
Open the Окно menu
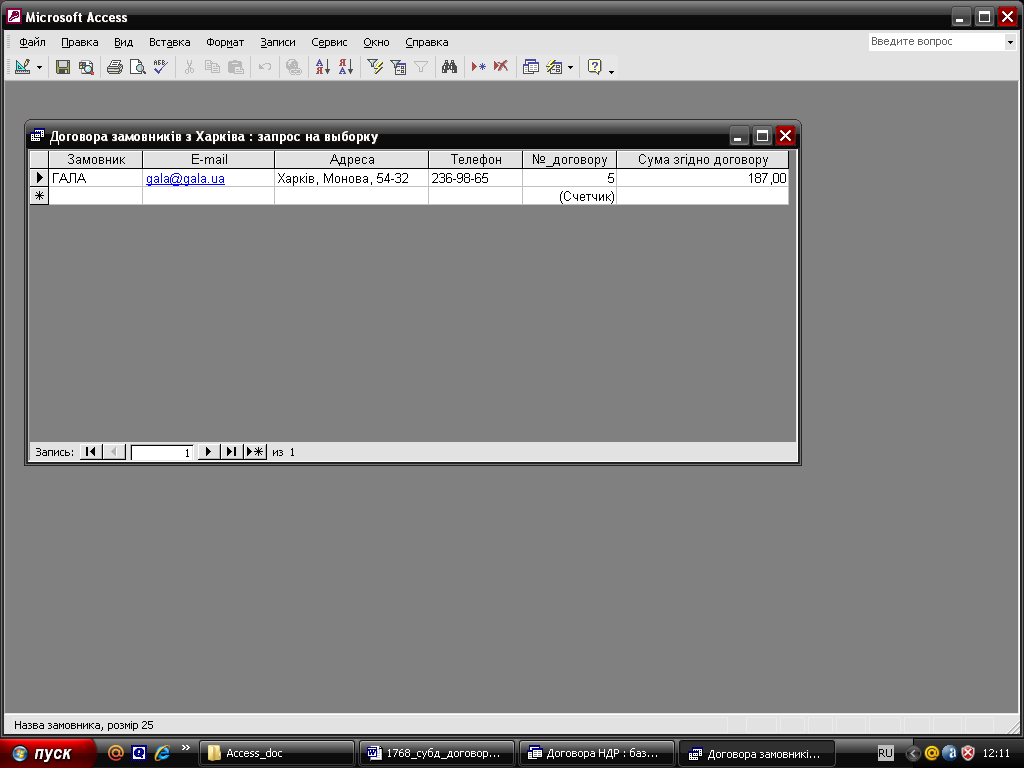376,42
